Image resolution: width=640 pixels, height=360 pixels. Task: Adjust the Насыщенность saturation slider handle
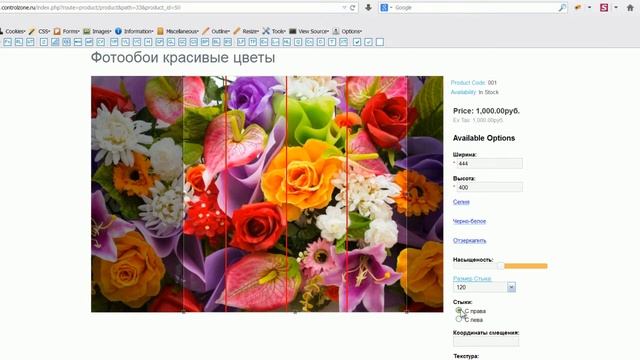(x=501, y=266)
